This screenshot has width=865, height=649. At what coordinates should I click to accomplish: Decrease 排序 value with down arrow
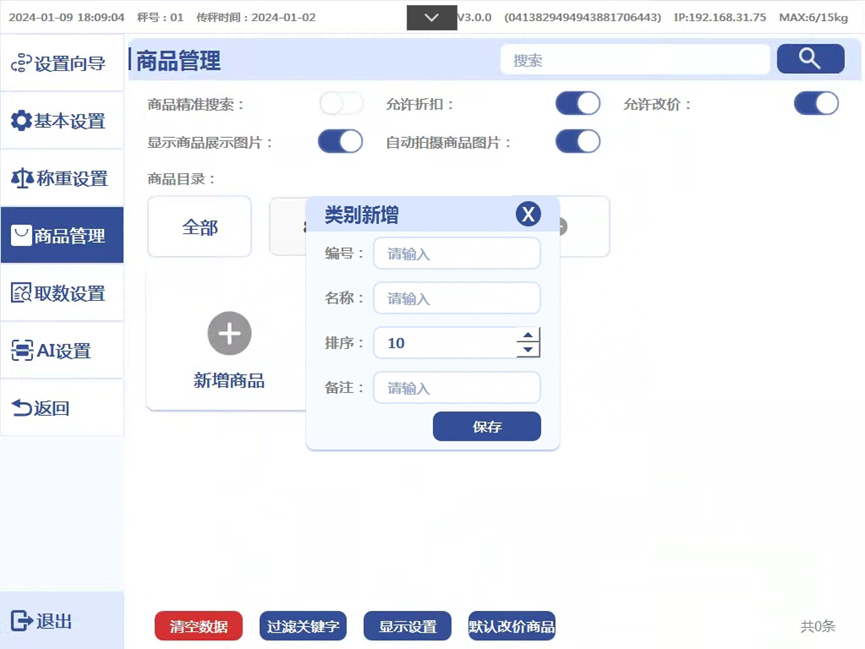tap(528, 350)
